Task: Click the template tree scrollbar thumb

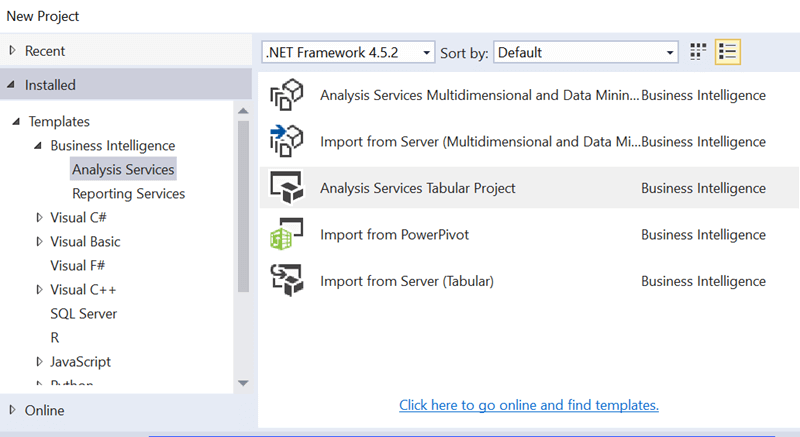Action: coord(243,206)
